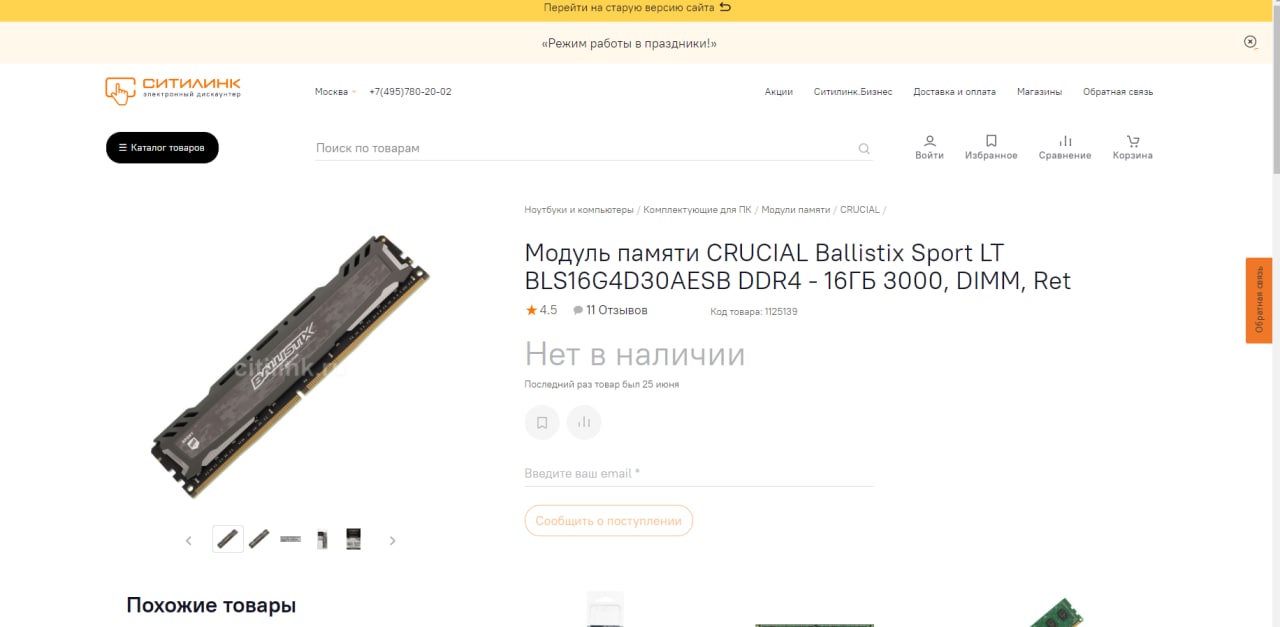Expand the Москва city dropdown

coord(335,91)
